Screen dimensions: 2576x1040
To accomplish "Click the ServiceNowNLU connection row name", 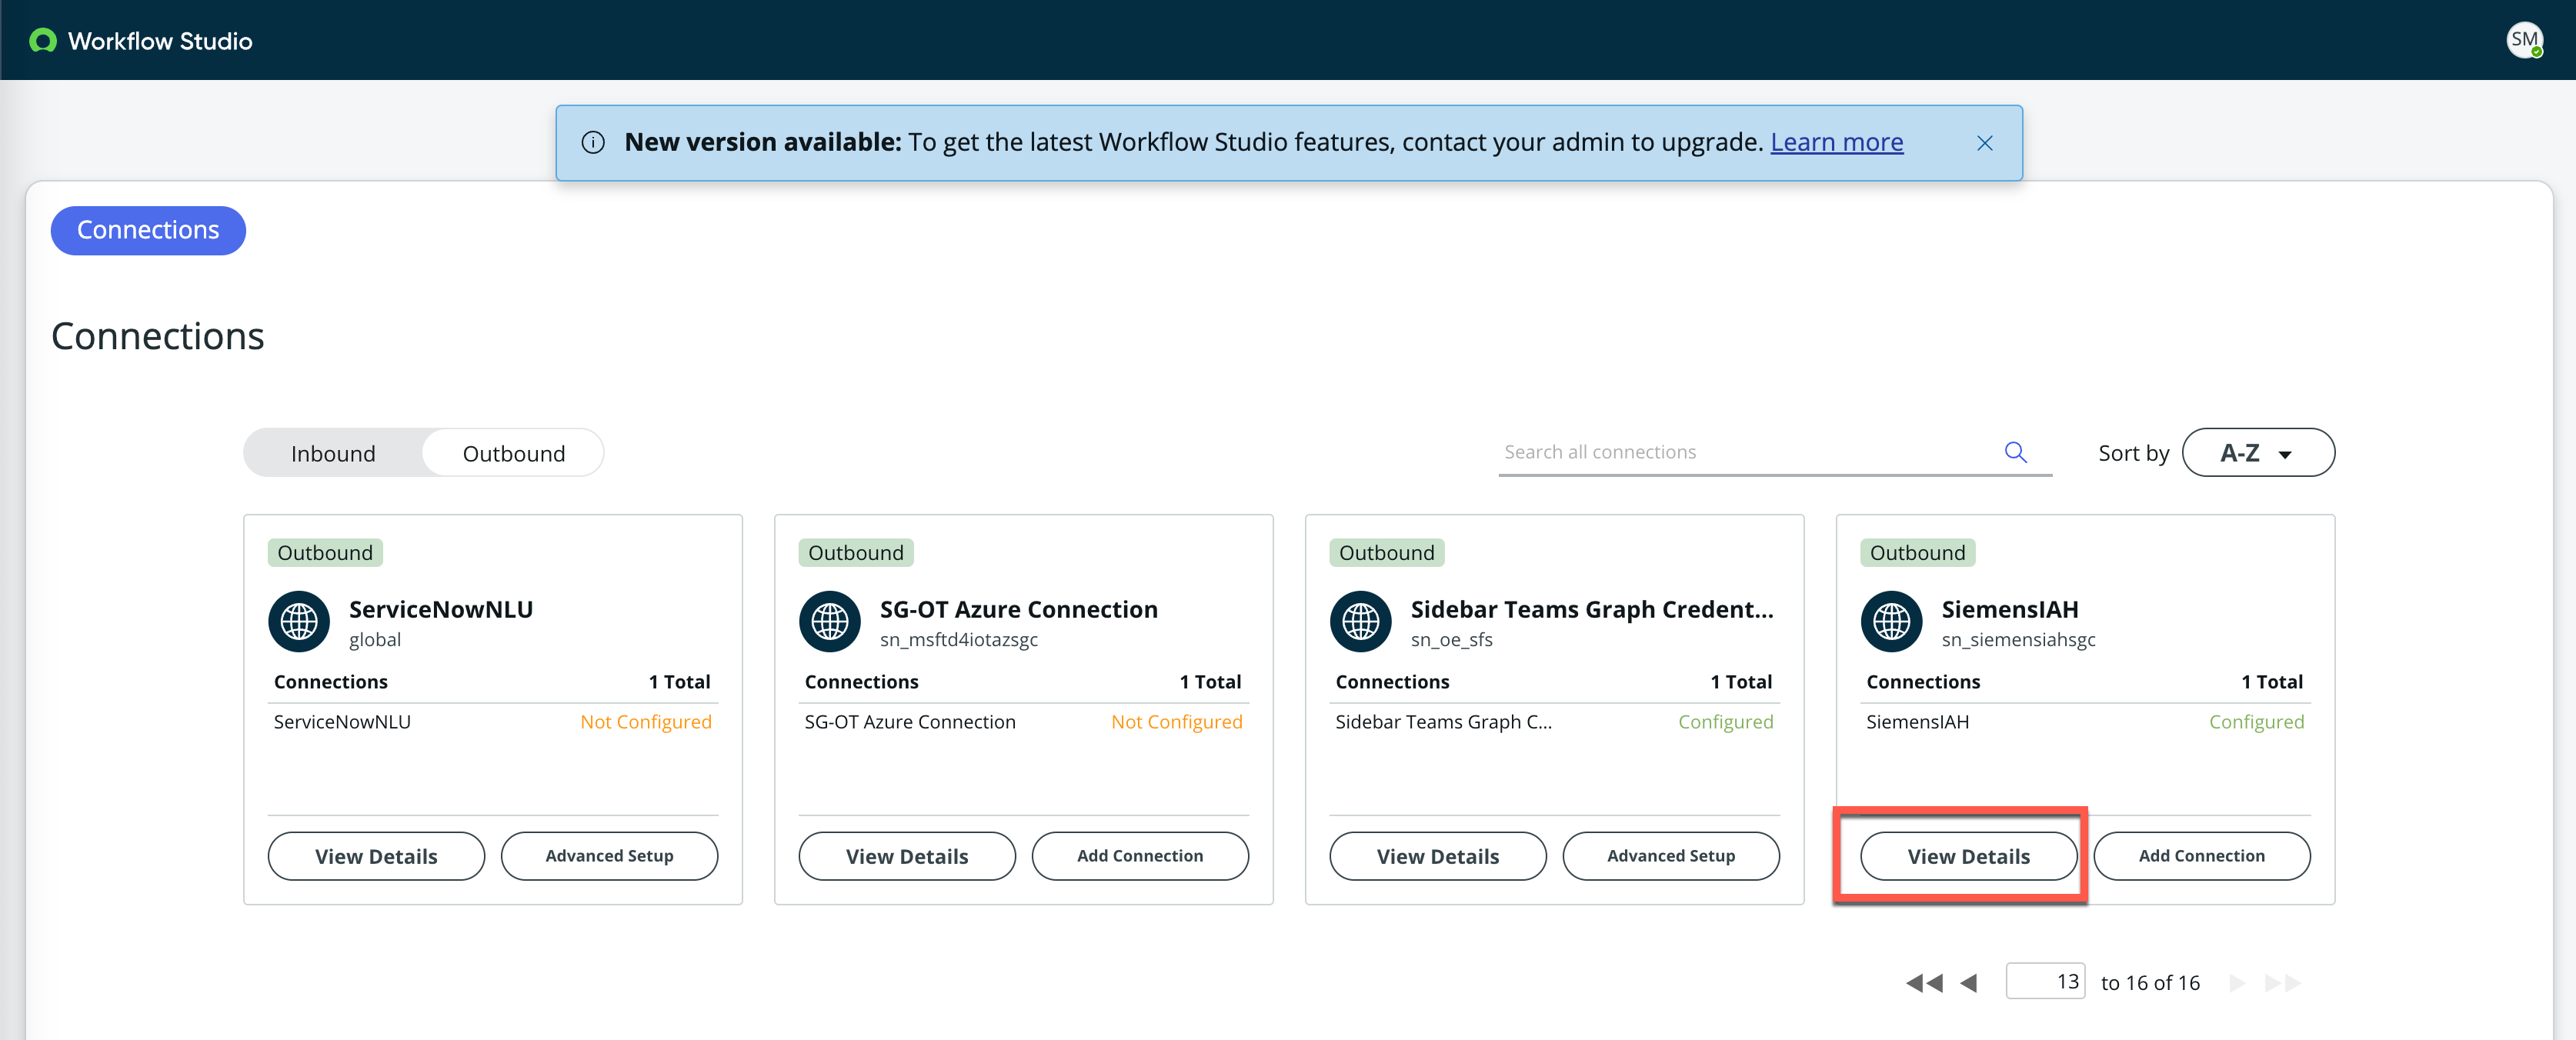I will 342,722.
